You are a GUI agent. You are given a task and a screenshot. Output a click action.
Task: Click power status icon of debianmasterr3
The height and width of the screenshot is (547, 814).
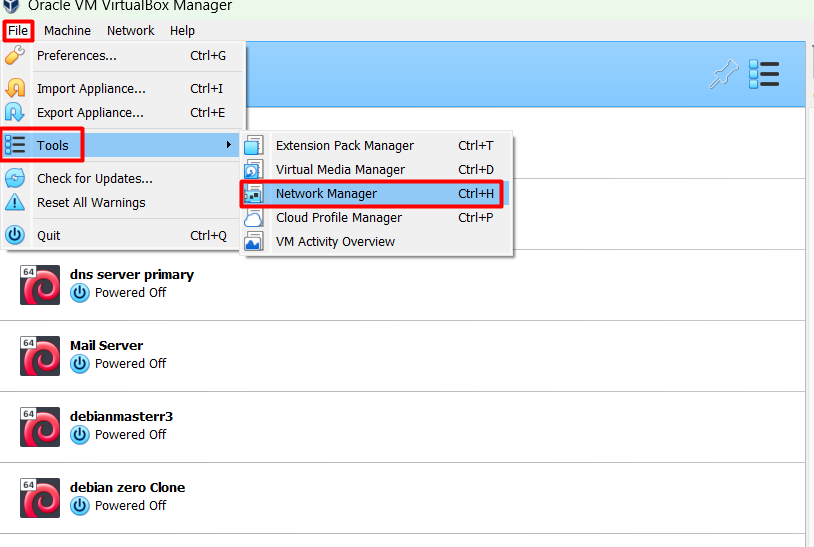80,435
